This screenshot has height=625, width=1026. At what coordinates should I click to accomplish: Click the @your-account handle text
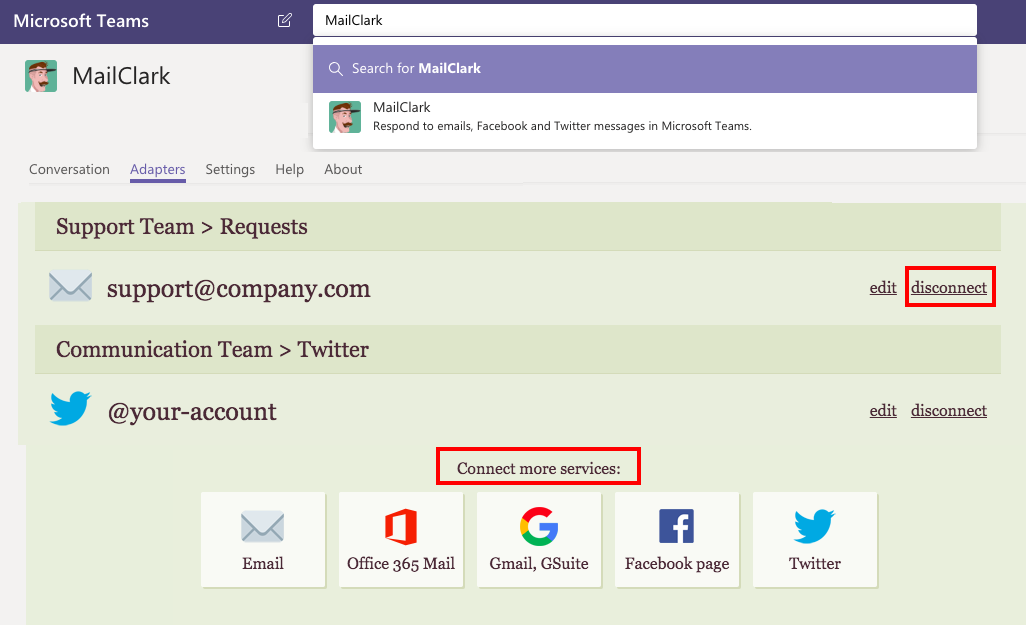192,412
